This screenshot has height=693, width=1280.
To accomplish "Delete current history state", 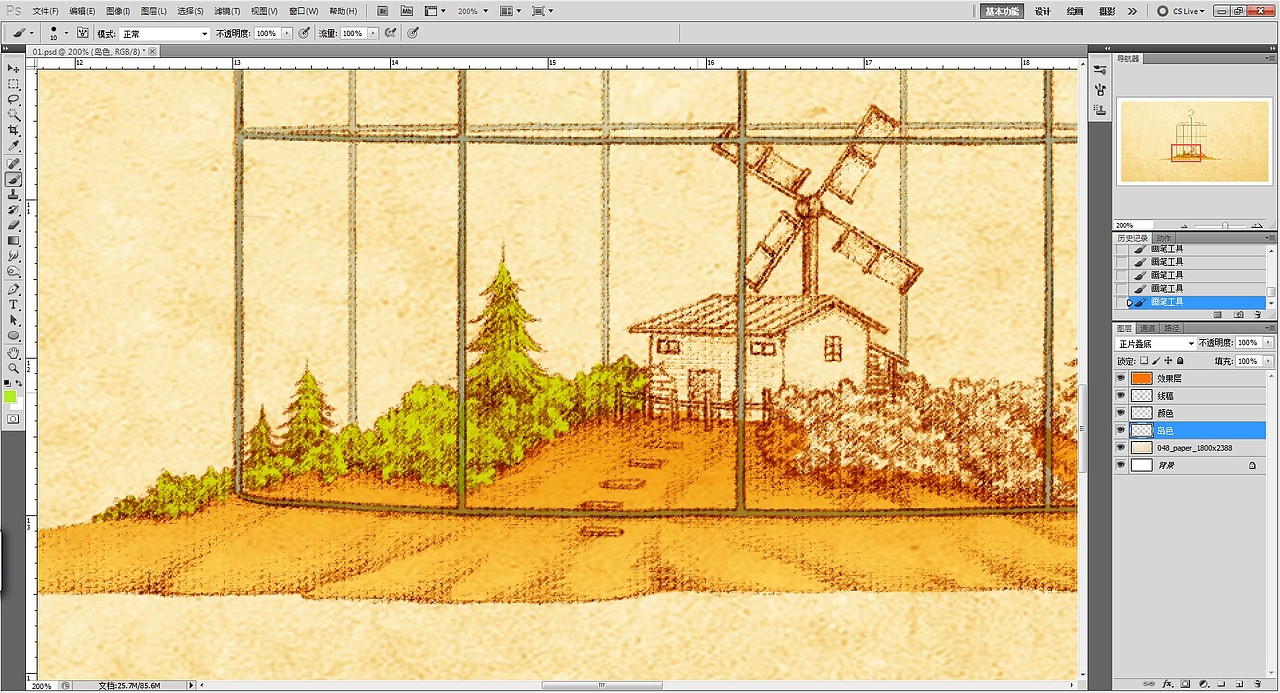I will click(x=1257, y=314).
